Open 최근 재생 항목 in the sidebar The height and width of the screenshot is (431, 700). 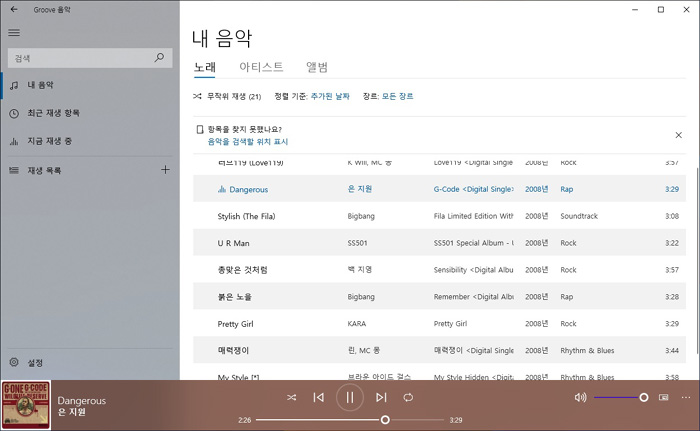coord(90,113)
